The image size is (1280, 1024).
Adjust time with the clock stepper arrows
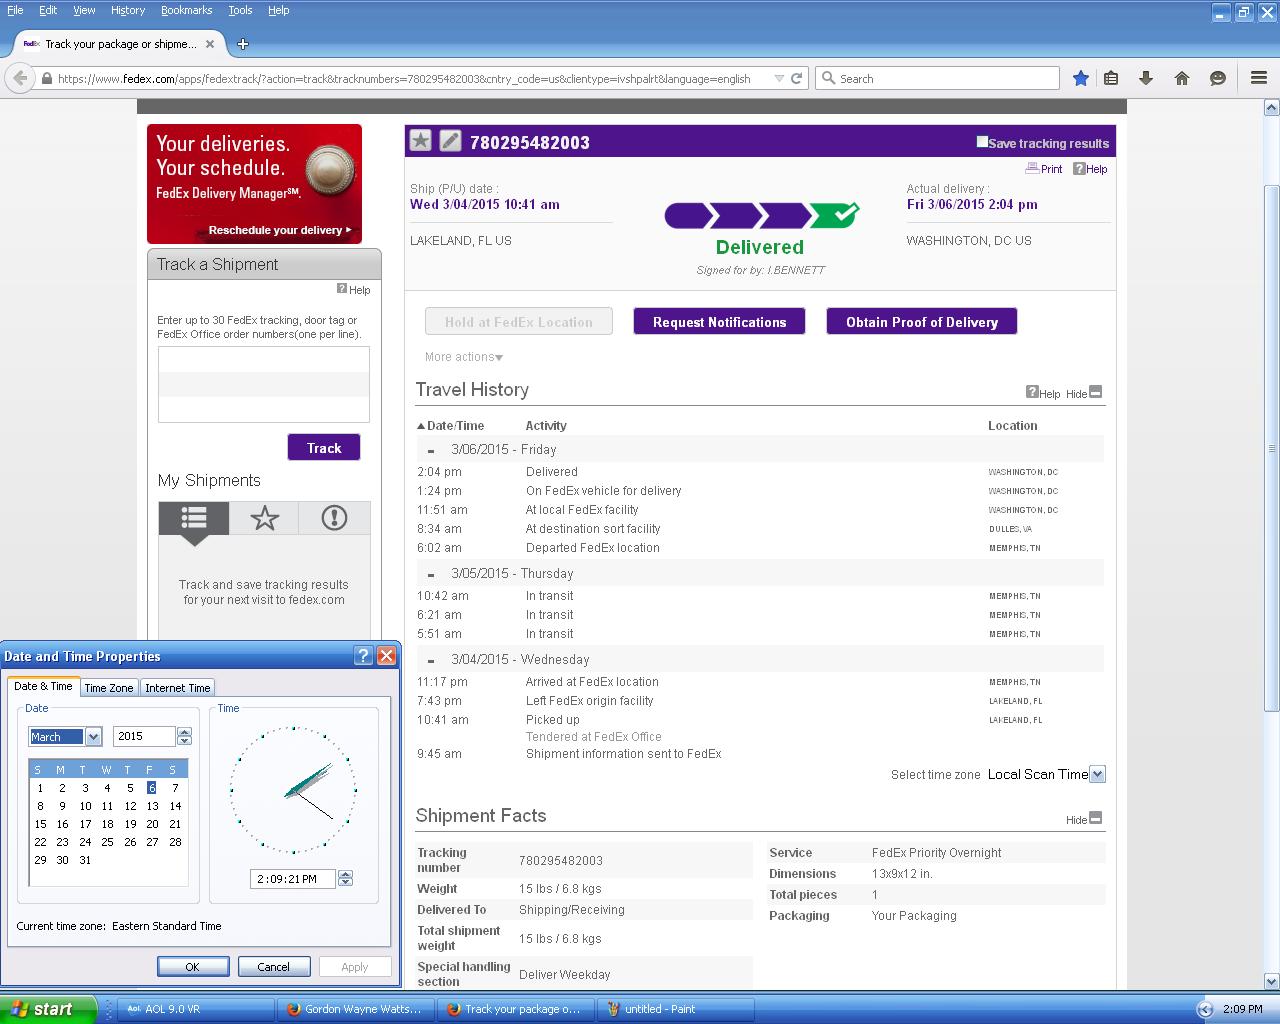345,878
